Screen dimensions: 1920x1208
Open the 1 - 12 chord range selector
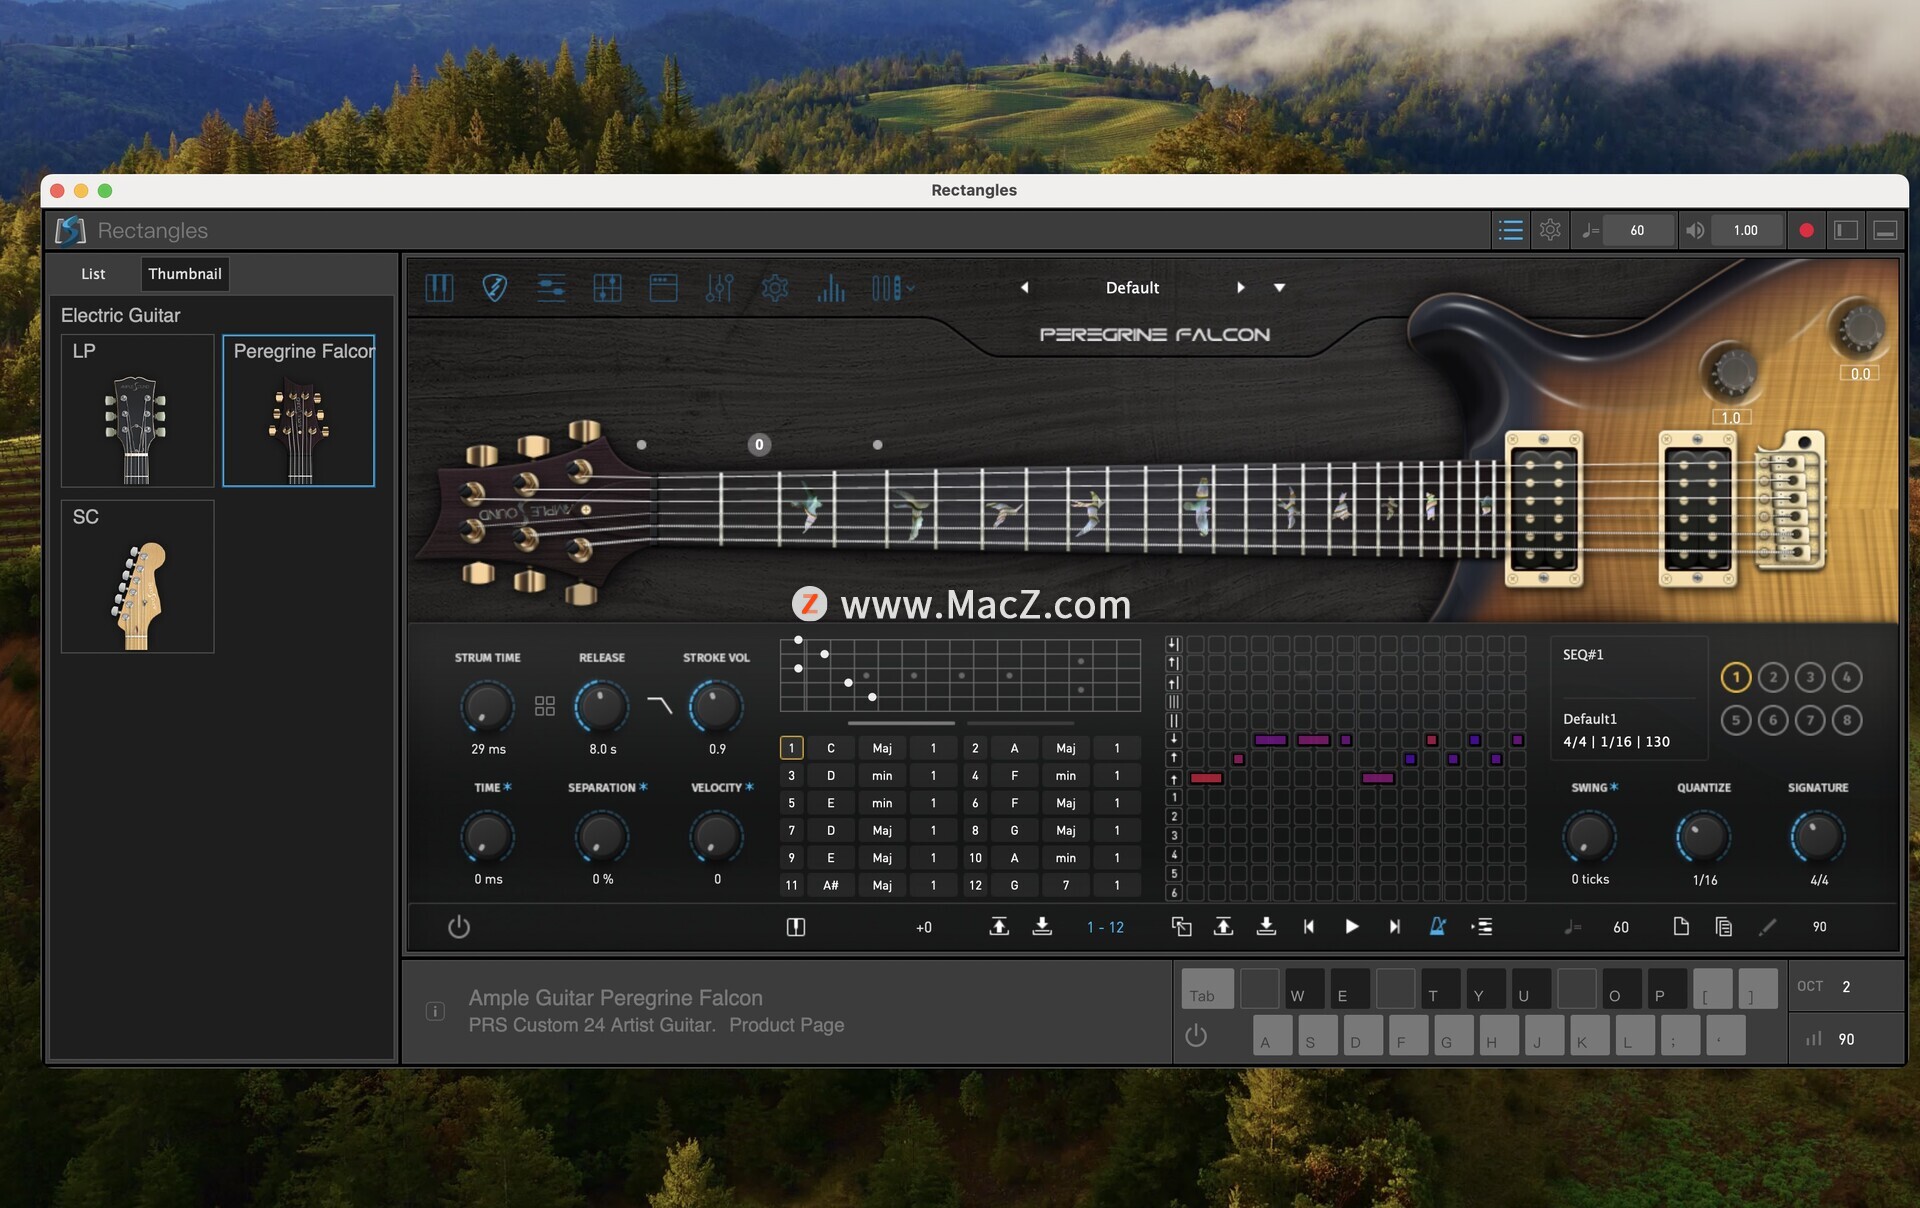(x=1105, y=927)
